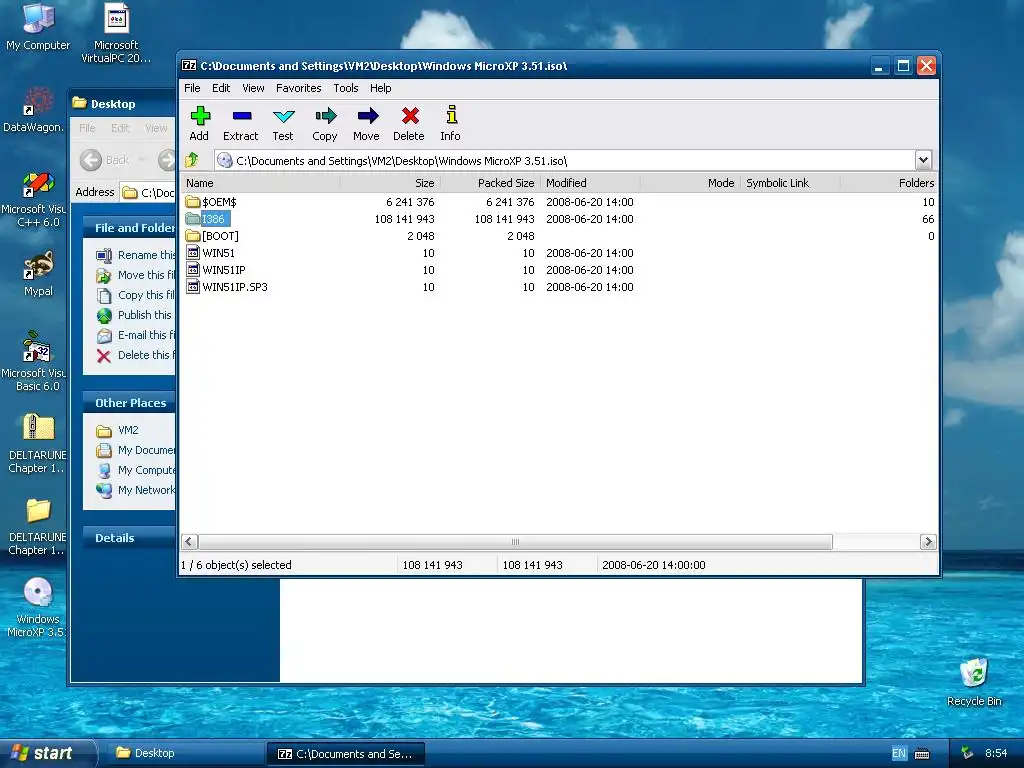1024x768 pixels.
Task: Sort by Packed Size column header
Action: [490, 183]
